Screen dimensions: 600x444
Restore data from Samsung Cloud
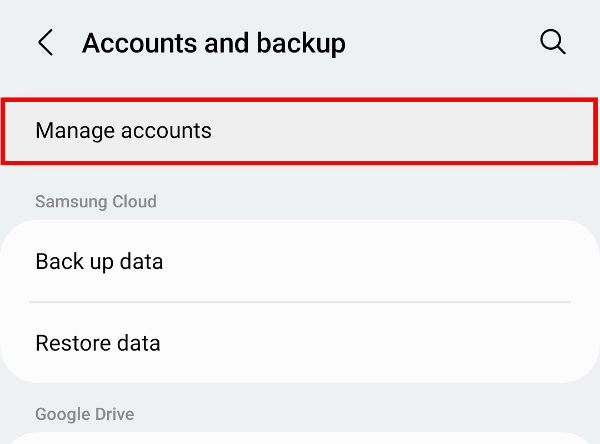click(x=300, y=343)
